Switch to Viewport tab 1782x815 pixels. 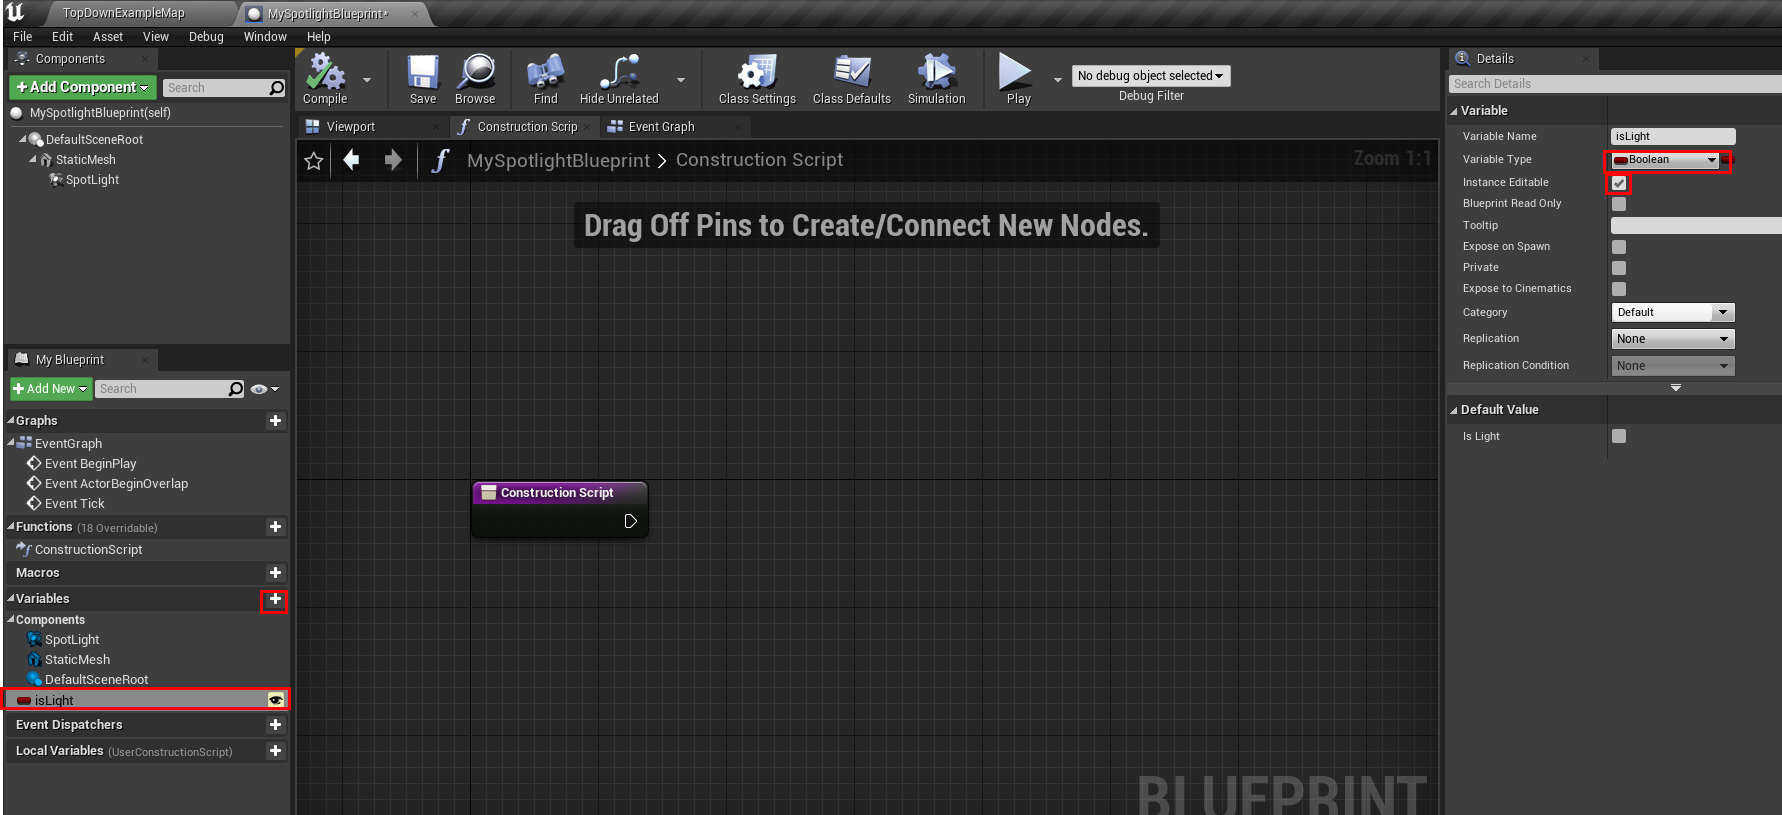pos(350,127)
